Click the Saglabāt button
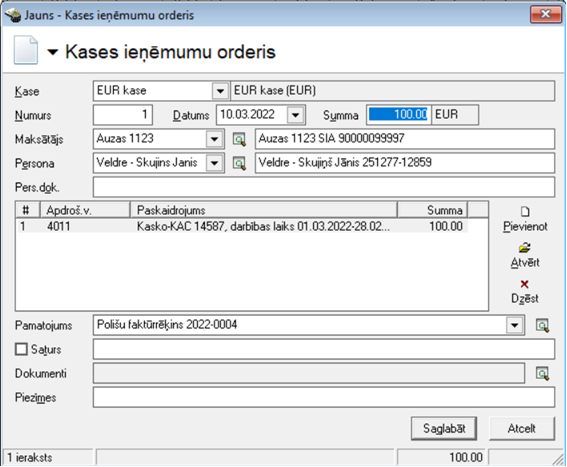Viewport: 567px width, 467px height. (444, 429)
